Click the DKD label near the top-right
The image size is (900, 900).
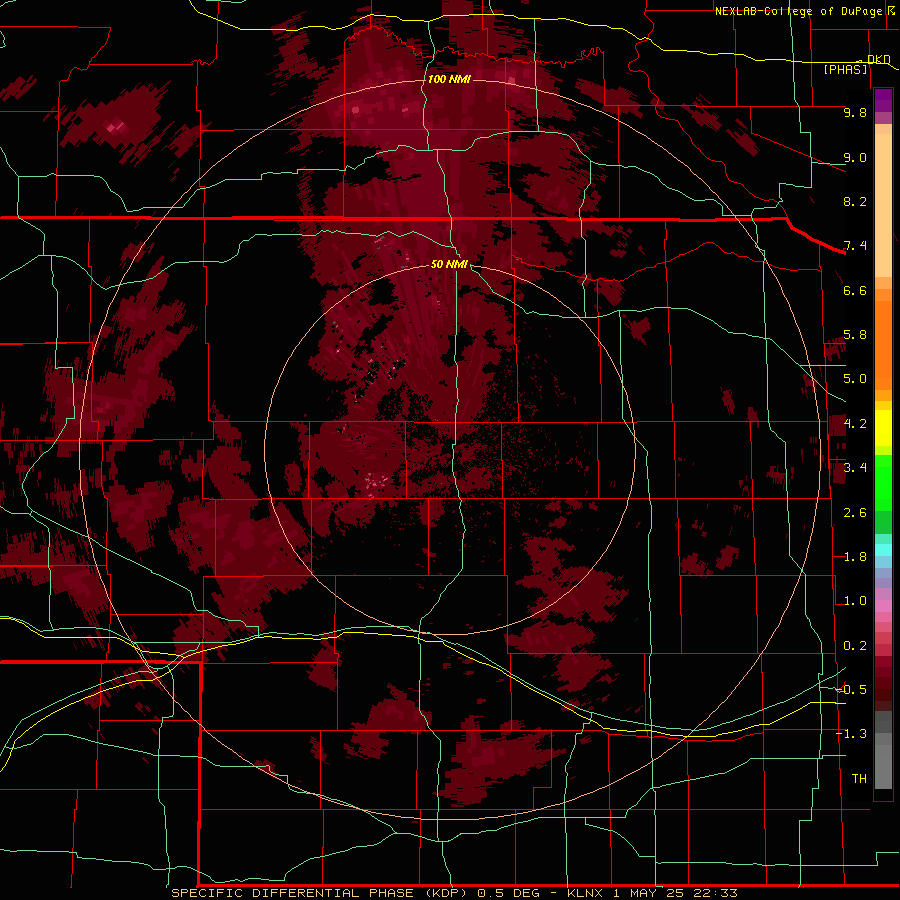click(878, 59)
